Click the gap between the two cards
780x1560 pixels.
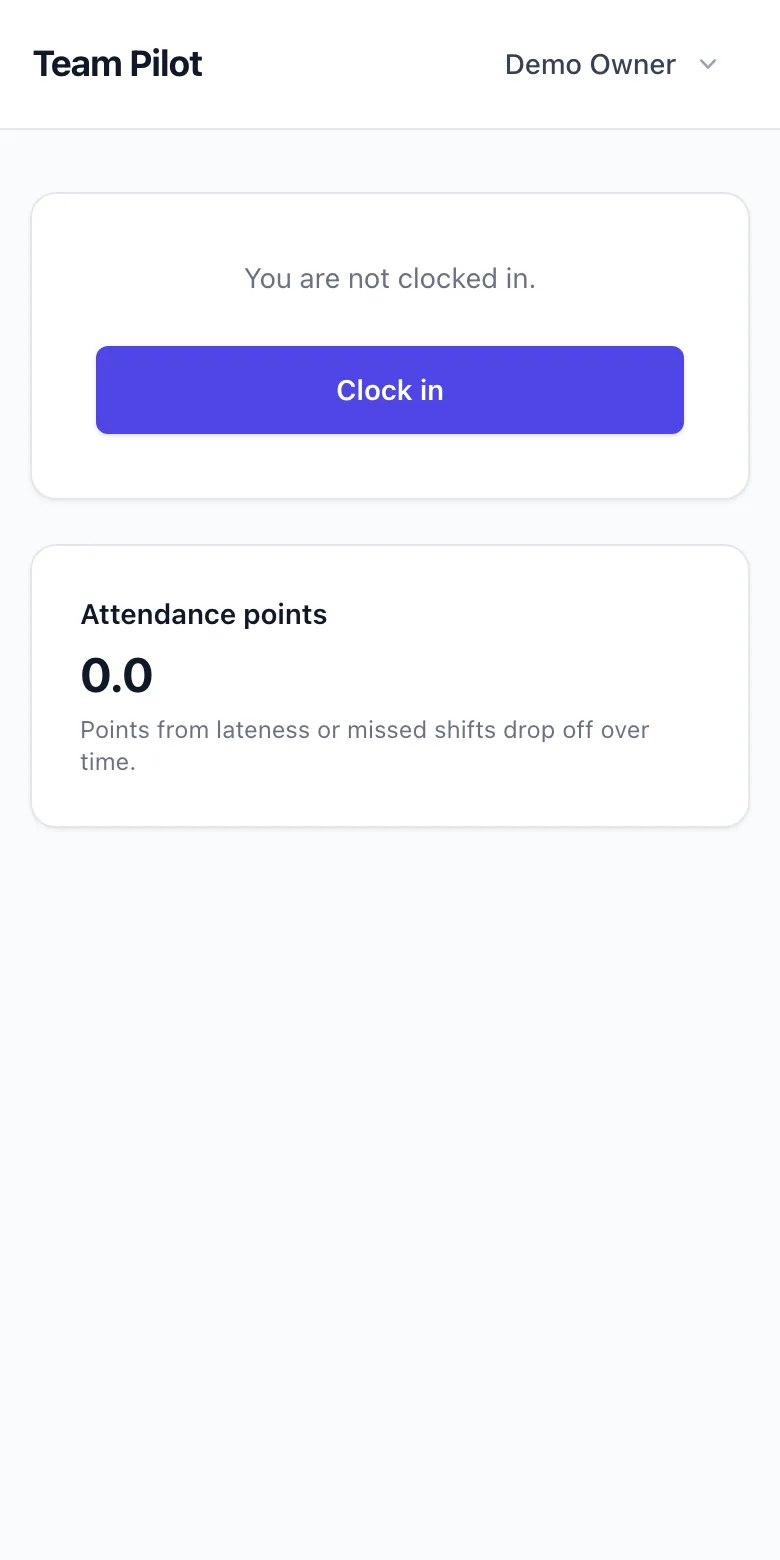coord(390,522)
